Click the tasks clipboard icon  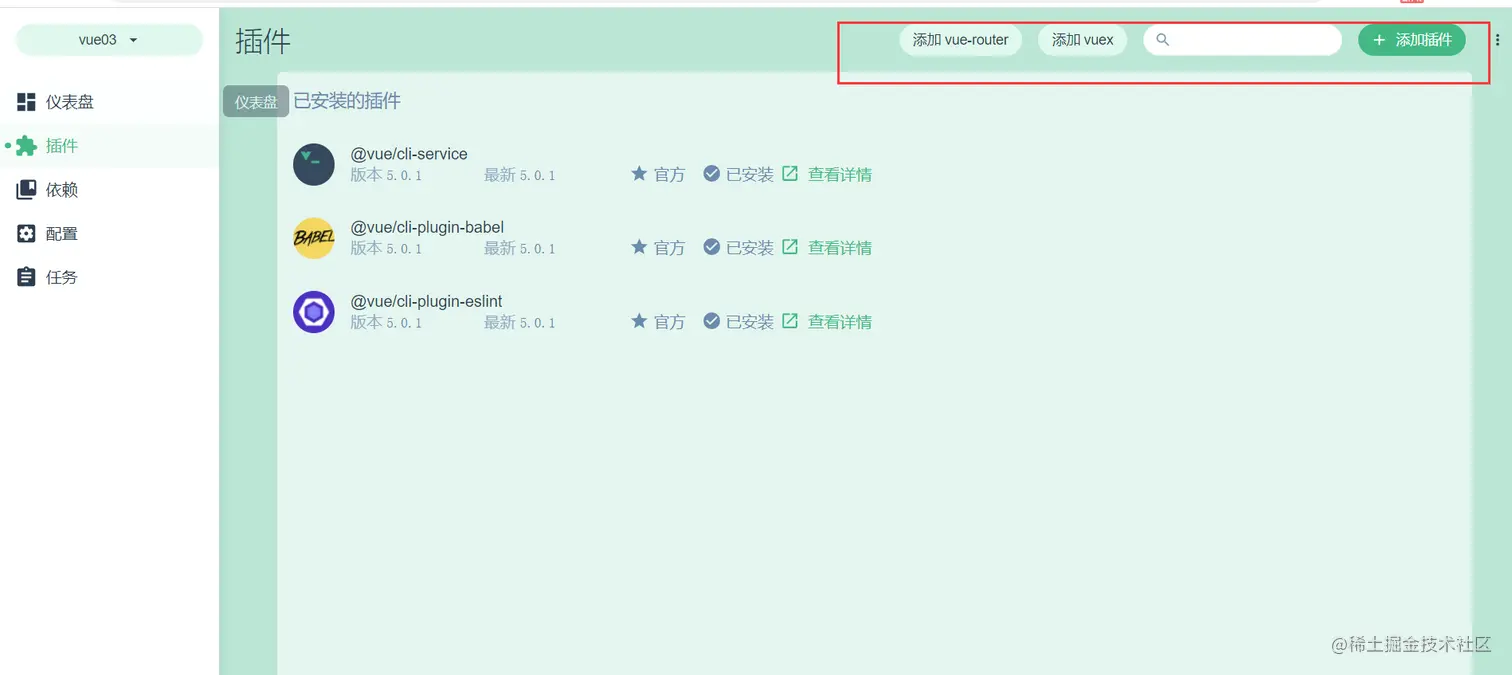(x=27, y=277)
